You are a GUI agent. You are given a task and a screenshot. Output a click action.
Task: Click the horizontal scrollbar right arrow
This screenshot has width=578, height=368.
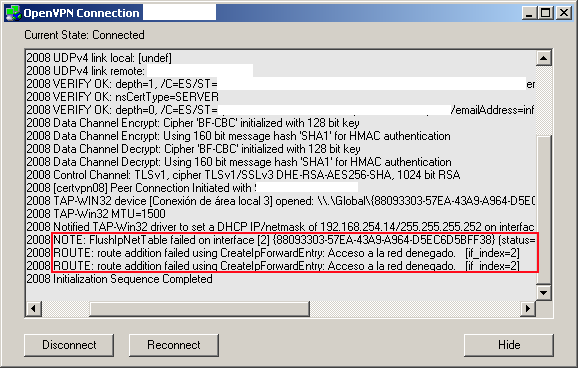[528, 309]
